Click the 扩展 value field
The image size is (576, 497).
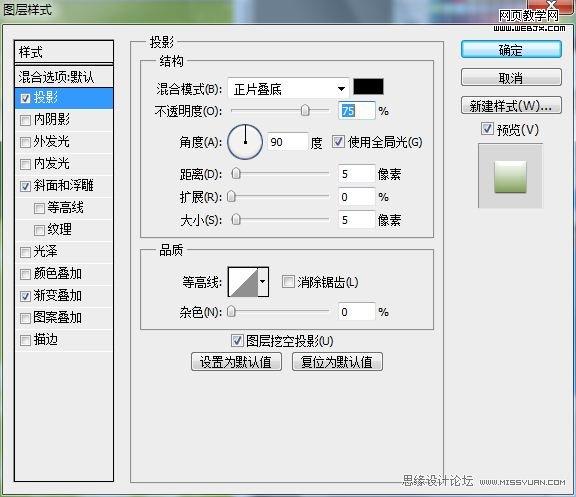coord(357,197)
